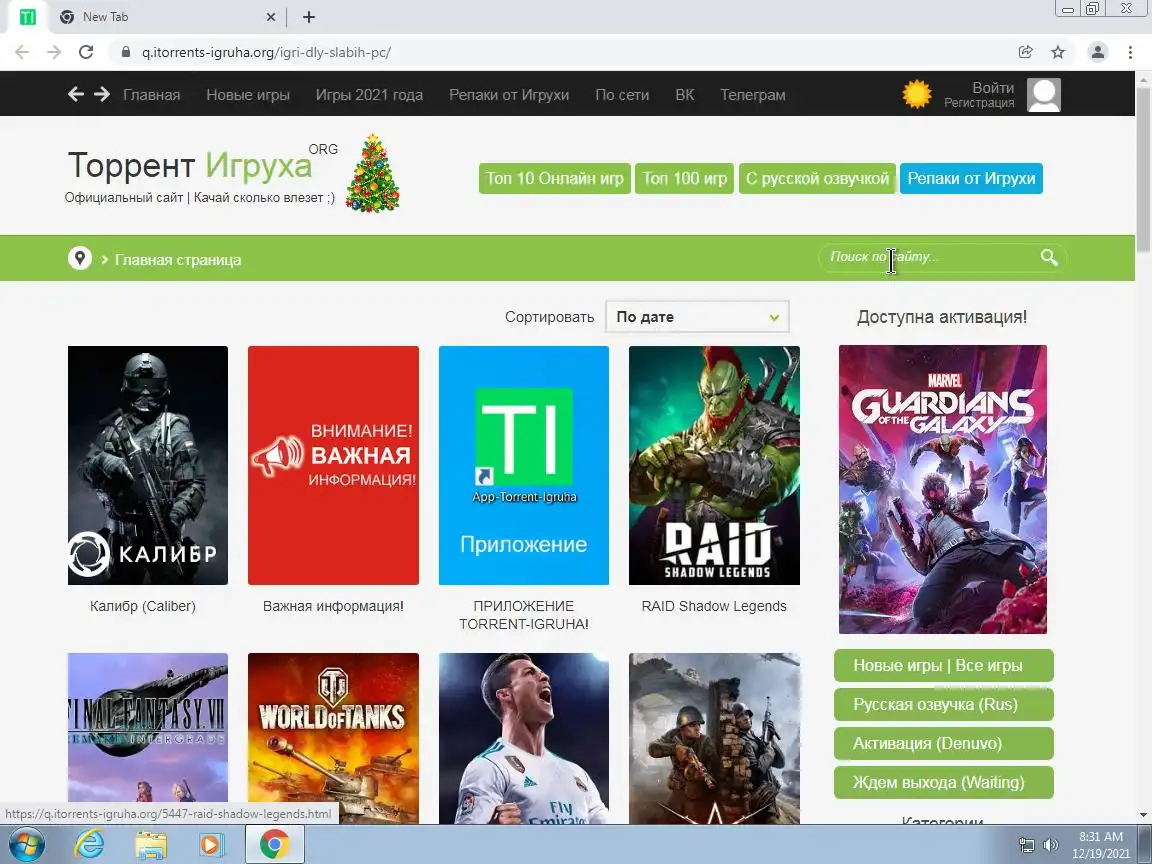This screenshot has height=864, width=1152.
Task: Open the Новые игры menu item
Action: tap(248, 95)
